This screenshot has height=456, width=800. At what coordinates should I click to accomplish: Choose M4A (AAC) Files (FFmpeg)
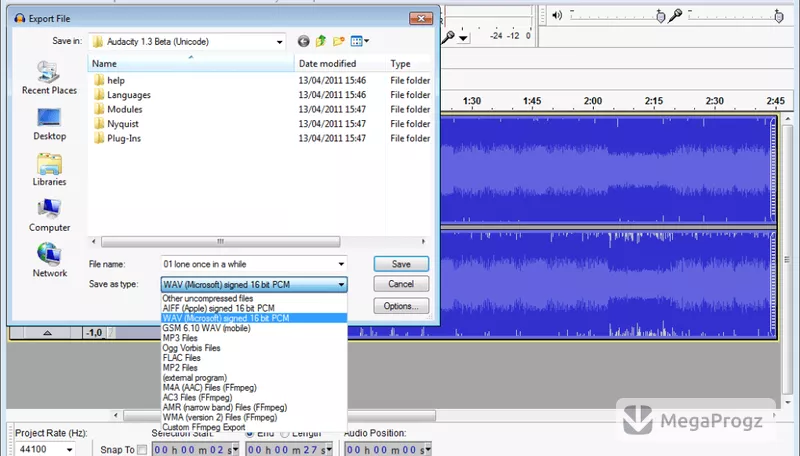point(254,388)
